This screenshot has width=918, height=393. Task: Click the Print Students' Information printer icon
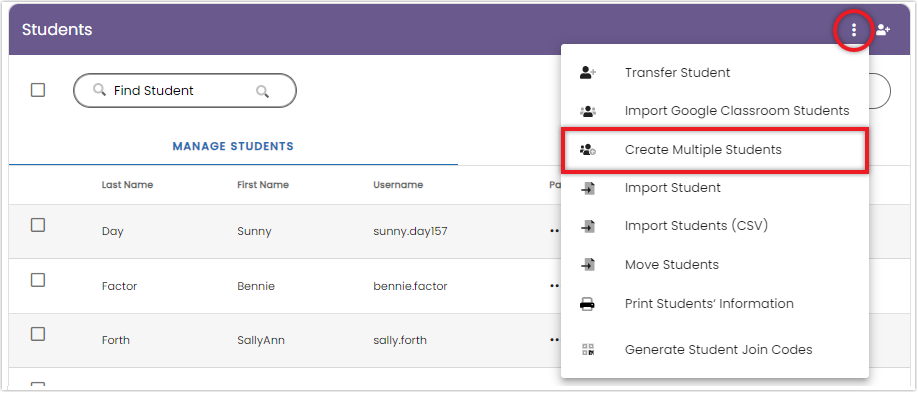click(587, 304)
